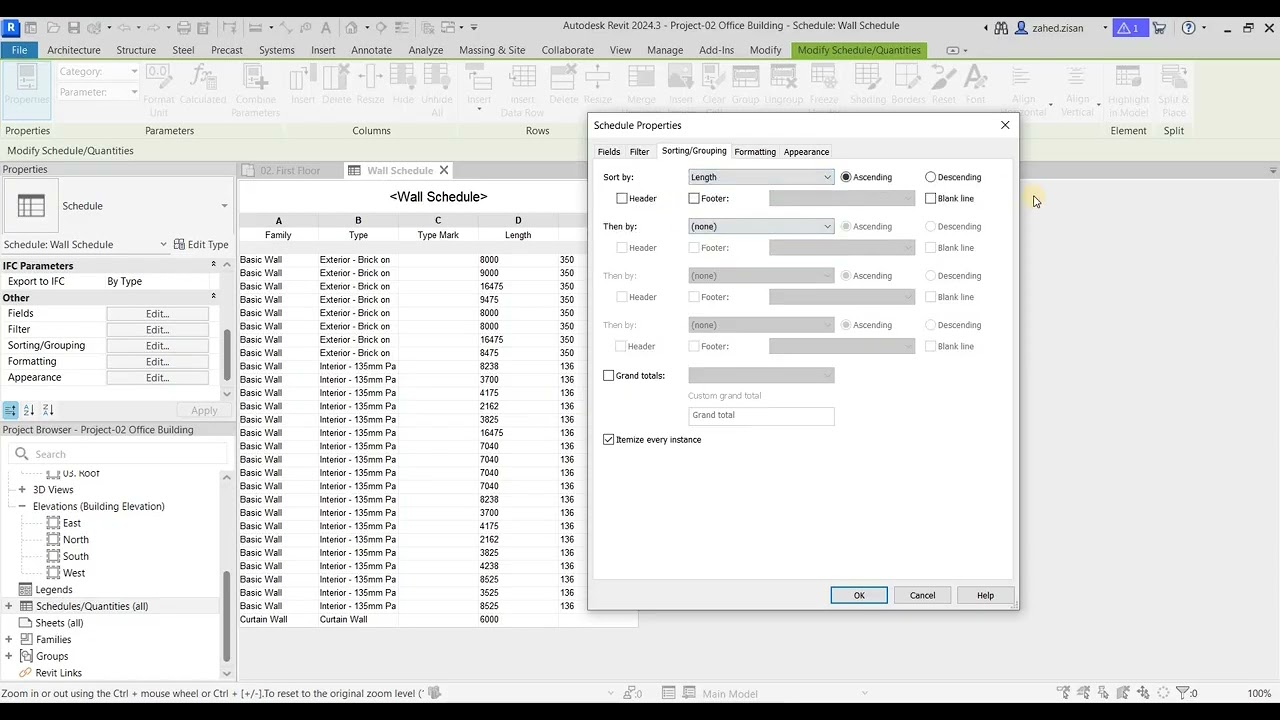Switch to the 02. First Floor view tab

(290, 171)
